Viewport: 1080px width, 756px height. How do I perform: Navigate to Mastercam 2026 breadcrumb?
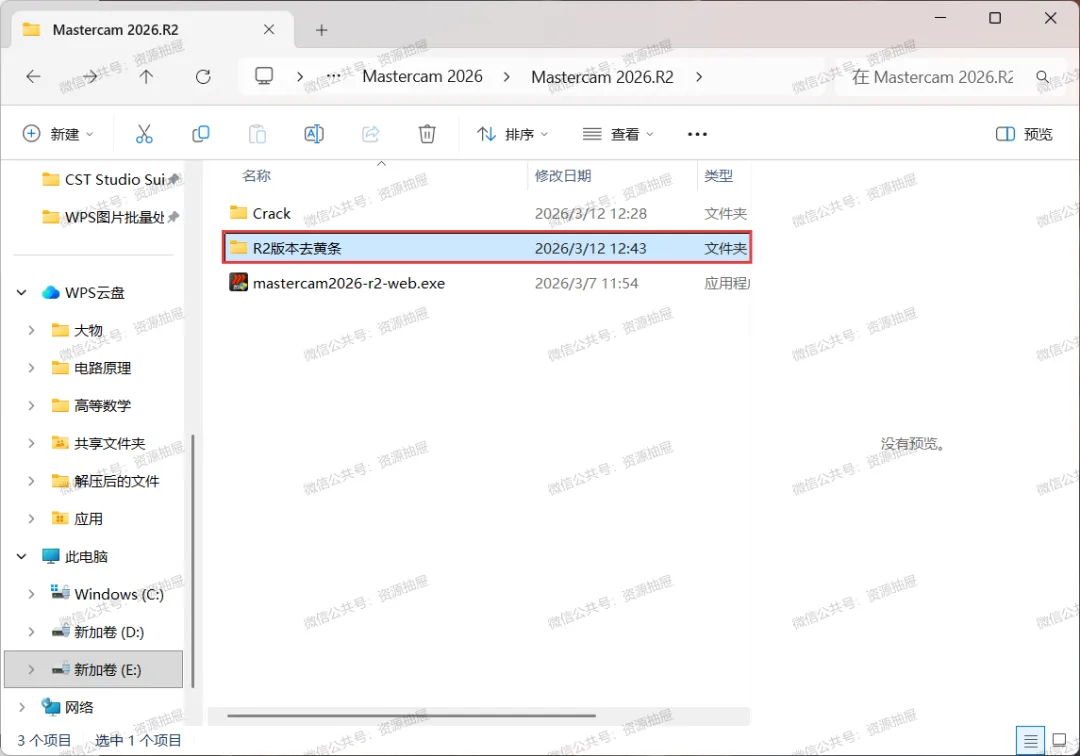[422, 76]
